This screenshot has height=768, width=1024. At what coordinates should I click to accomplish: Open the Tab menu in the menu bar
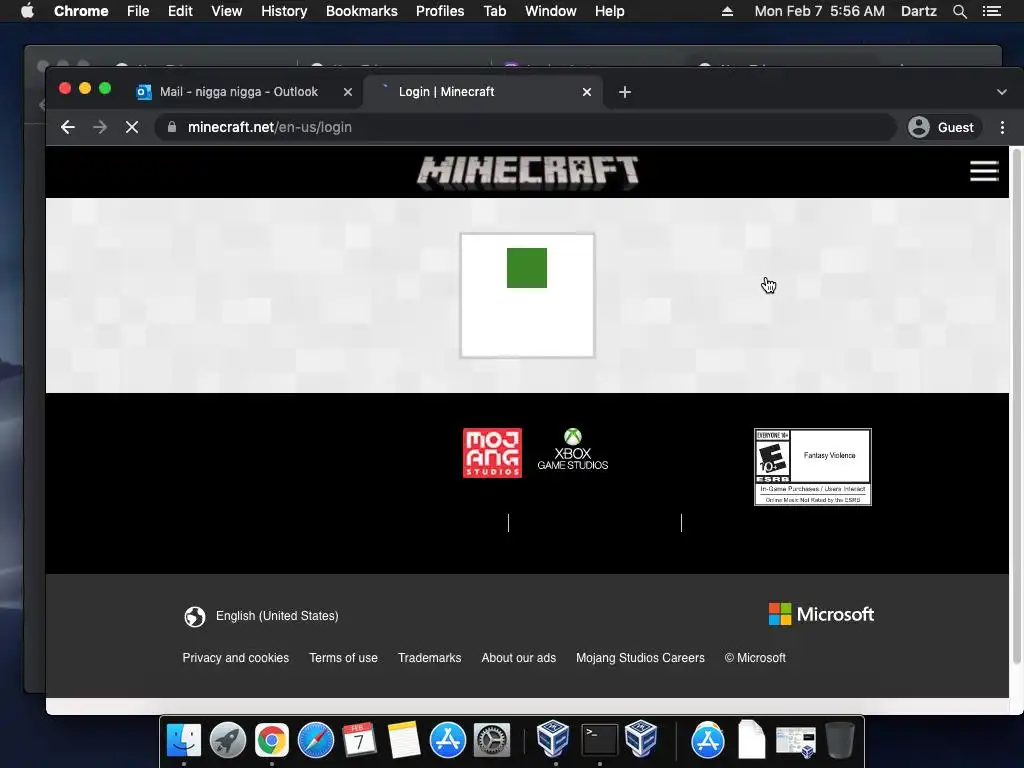point(494,11)
